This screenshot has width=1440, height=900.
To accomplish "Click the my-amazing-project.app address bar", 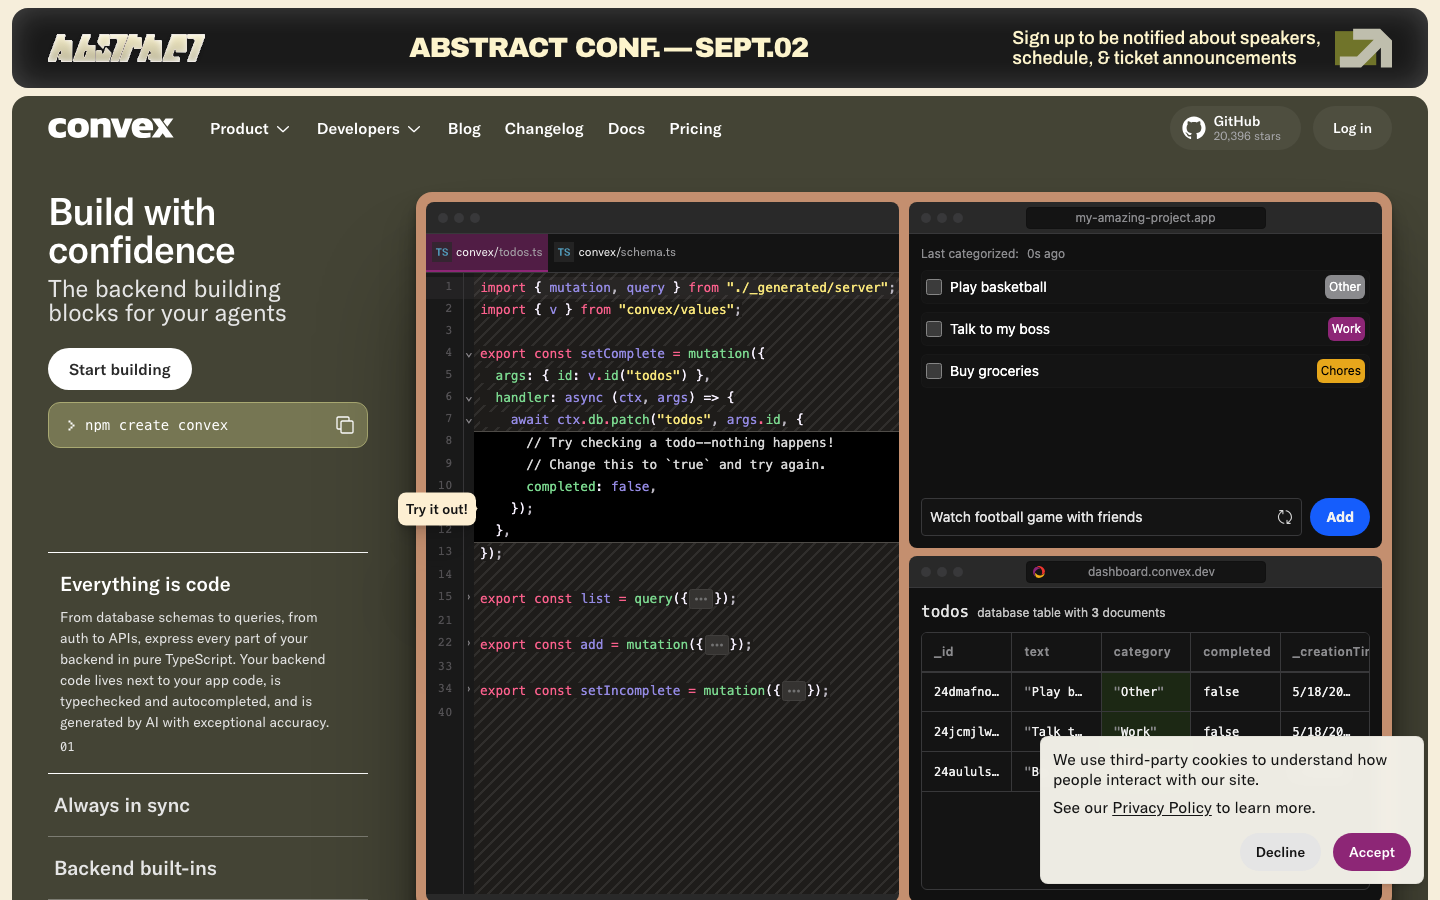I will click(1146, 218).
